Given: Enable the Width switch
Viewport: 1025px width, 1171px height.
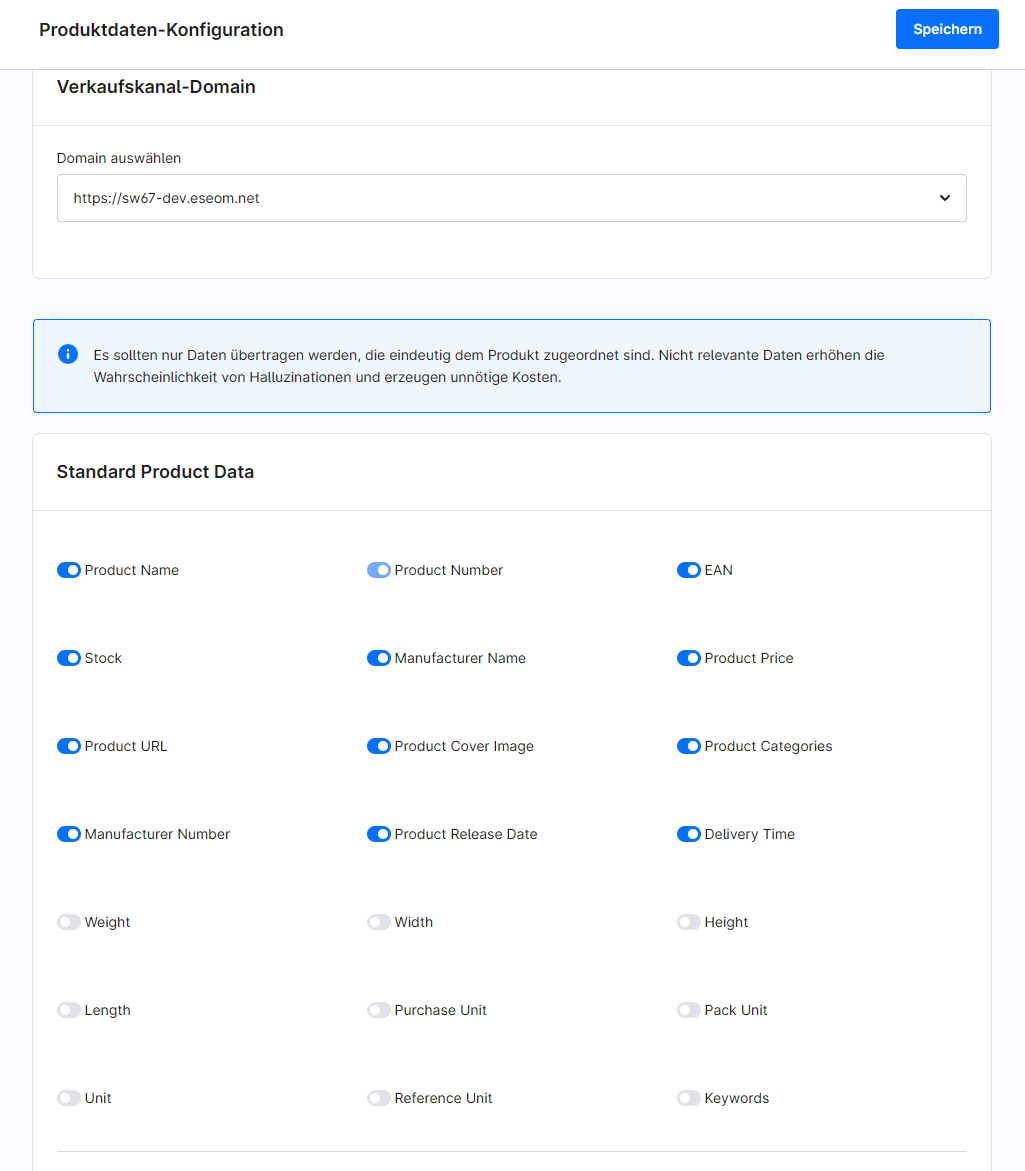Looking at the screenshot, I should (378, 922).
